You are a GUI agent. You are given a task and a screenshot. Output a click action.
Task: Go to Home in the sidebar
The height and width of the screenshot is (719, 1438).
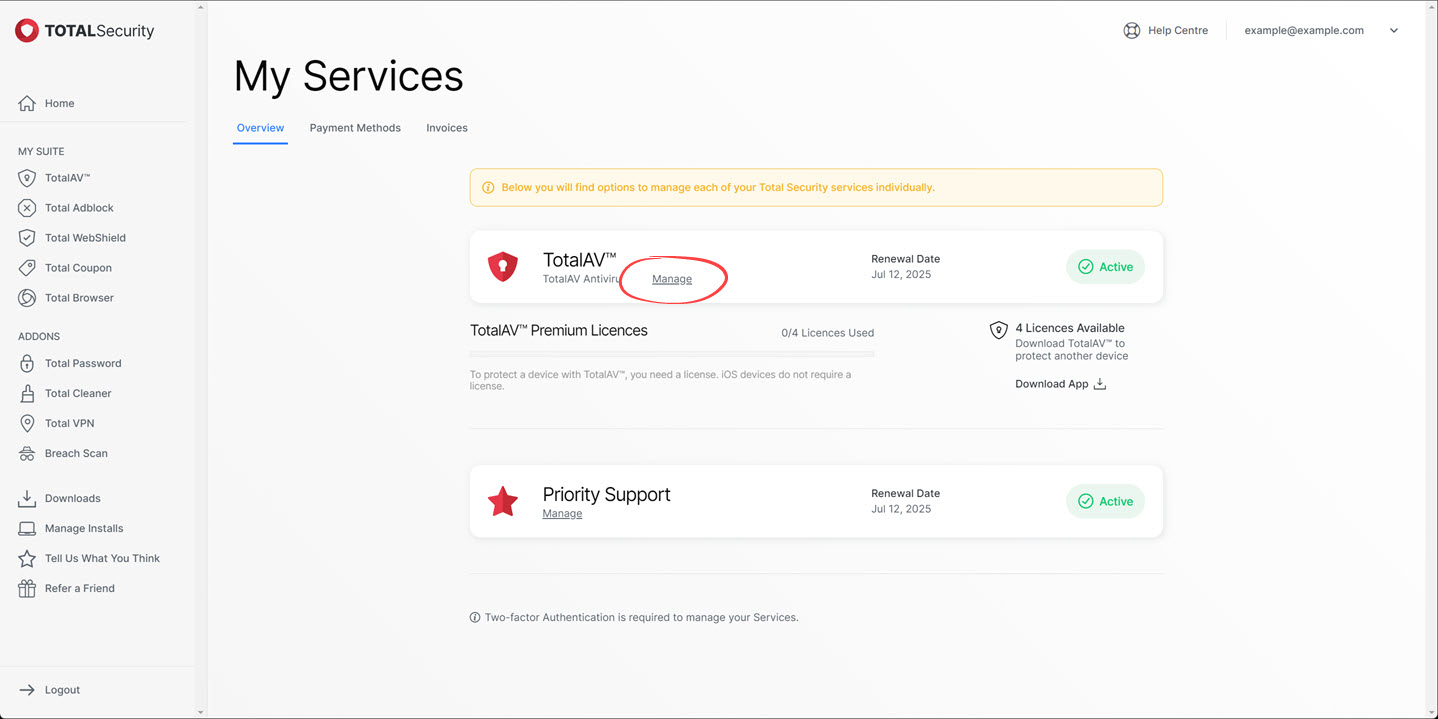coord(59,103)
